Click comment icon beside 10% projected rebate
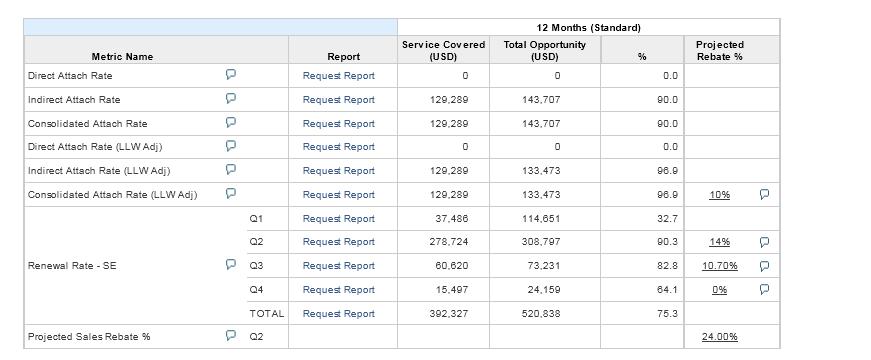This screenshot has height=360, width=871. (764, 194)
